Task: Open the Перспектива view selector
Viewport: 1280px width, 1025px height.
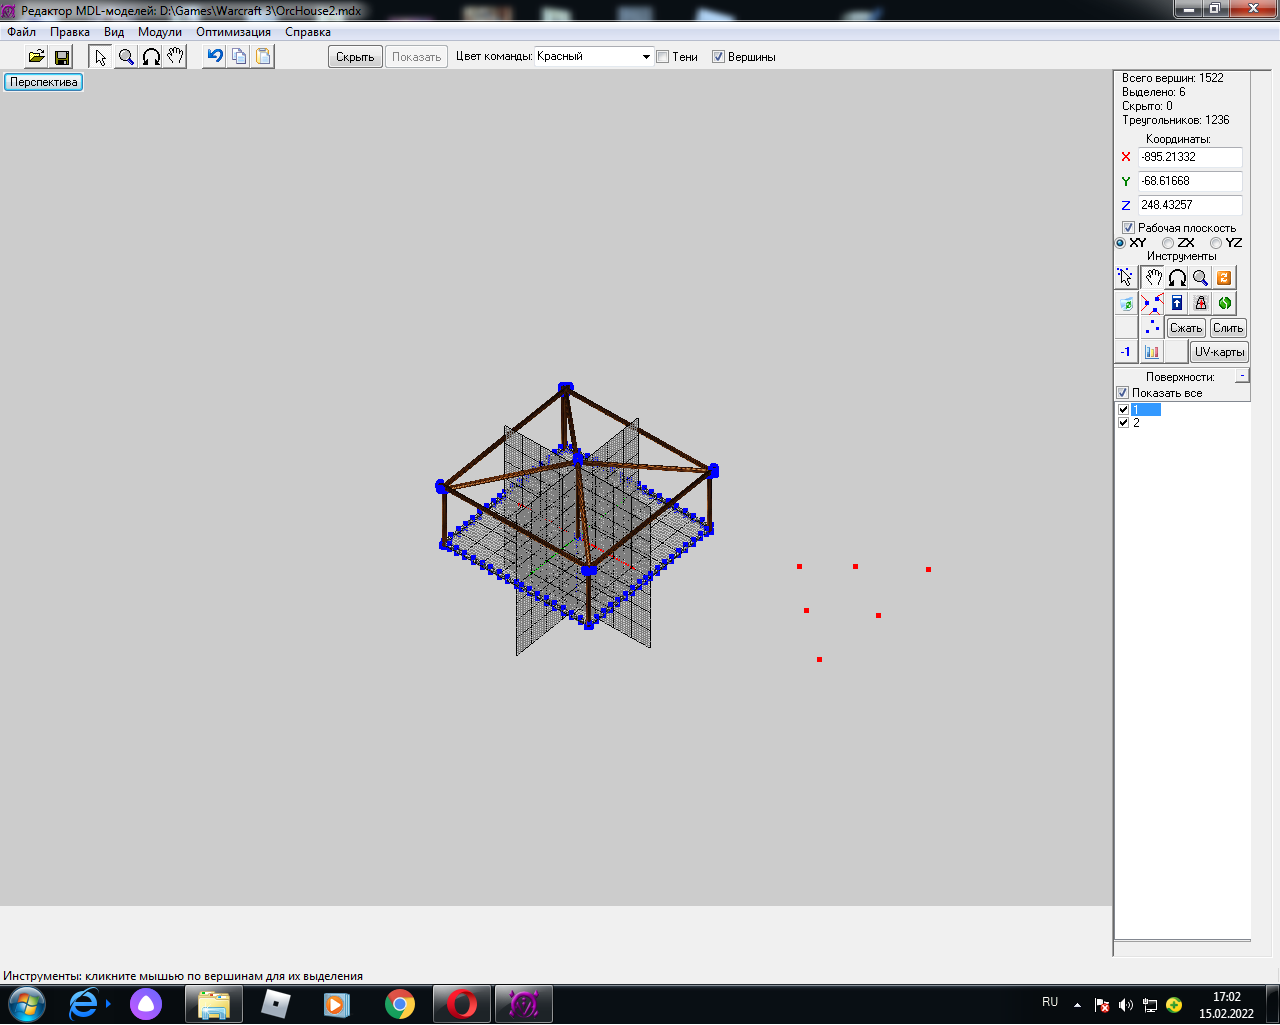Action: click(x=43, y=82)
